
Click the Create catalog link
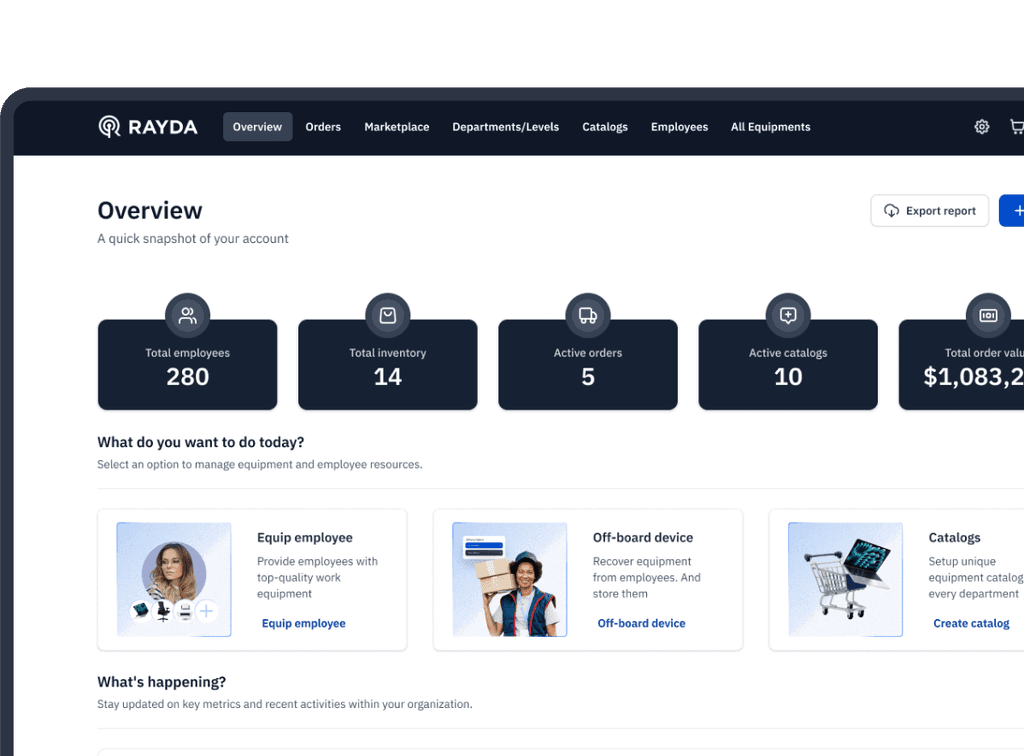[971, 623]
